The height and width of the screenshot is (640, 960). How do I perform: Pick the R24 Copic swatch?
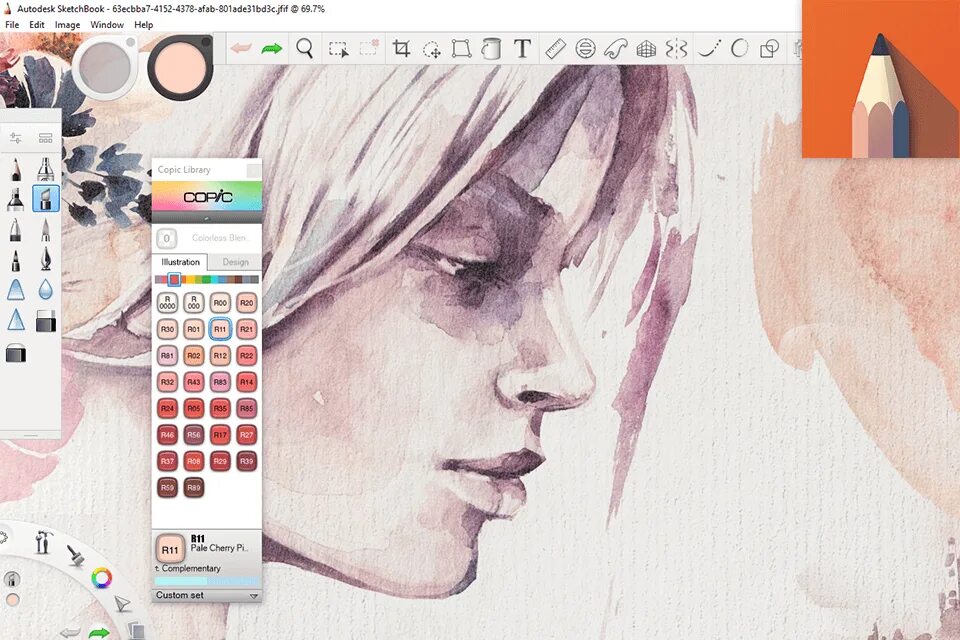167,408
